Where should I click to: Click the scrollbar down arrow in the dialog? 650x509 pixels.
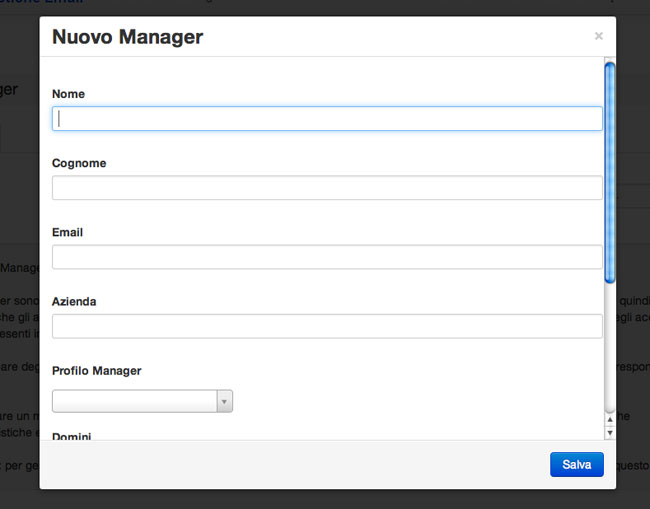click(x=610, y=433)
